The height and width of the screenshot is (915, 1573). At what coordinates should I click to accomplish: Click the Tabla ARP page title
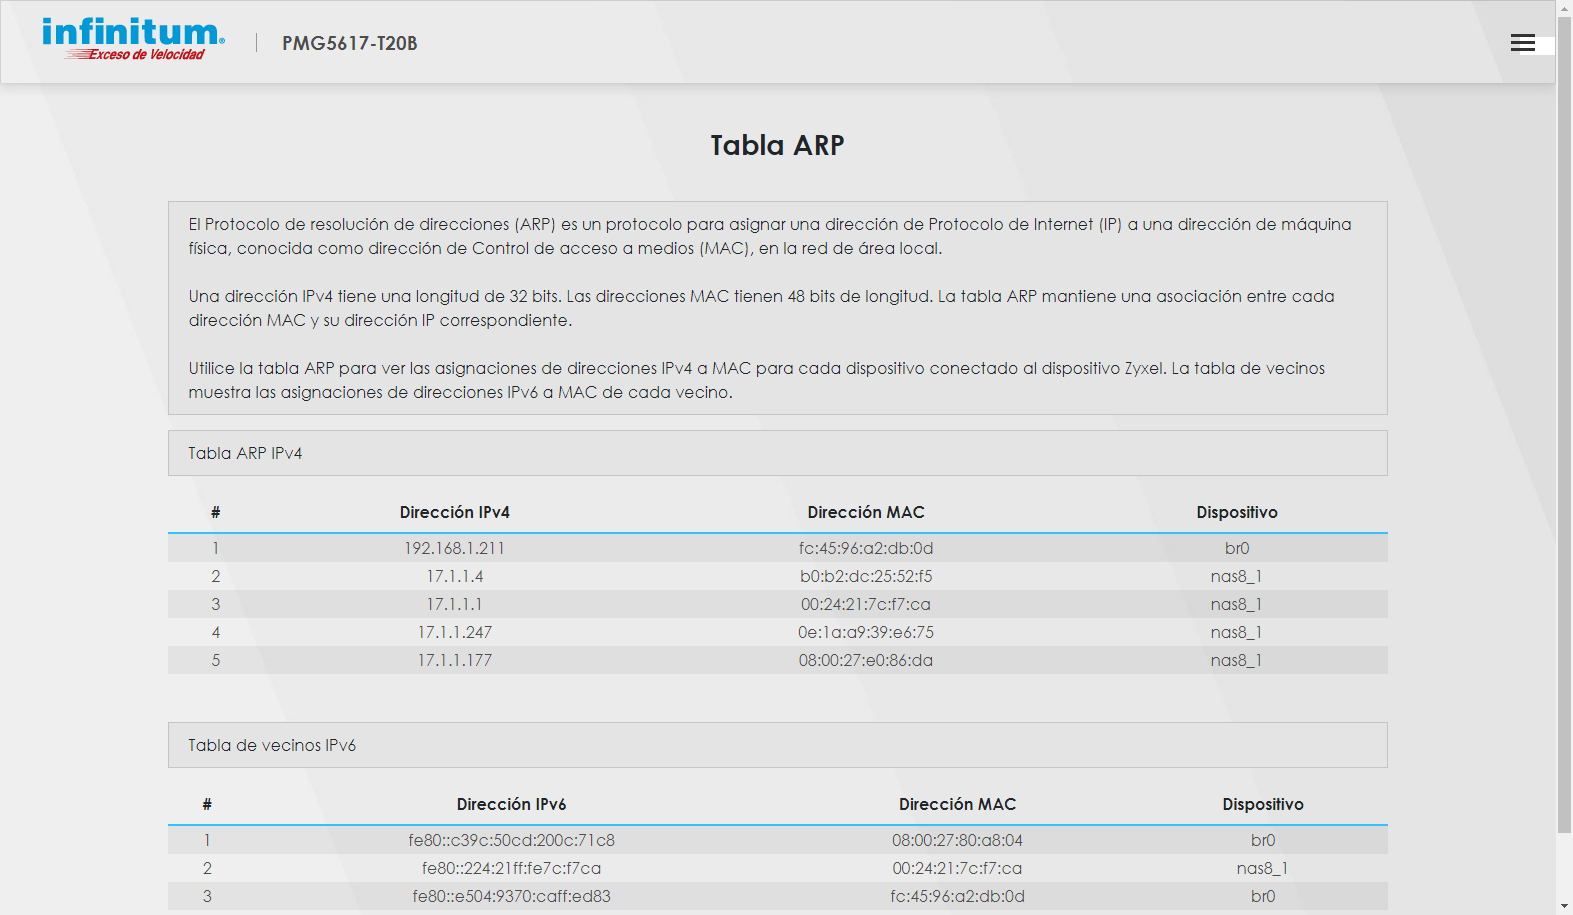coord(777,145)
